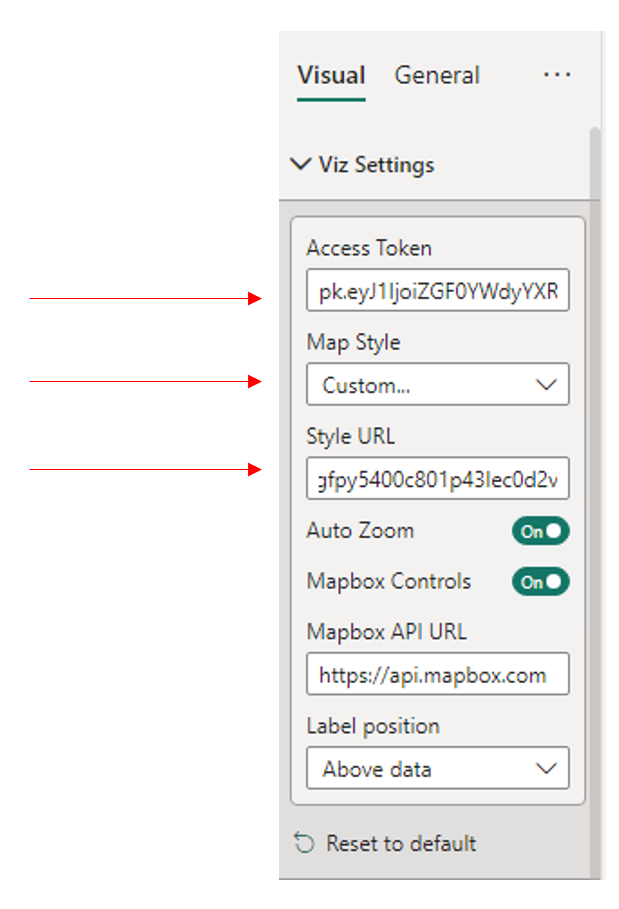The width and height of the screenshot is (619, 909).
Task: Collapse Viz Settings using the chevron
Action: point(300,164)
